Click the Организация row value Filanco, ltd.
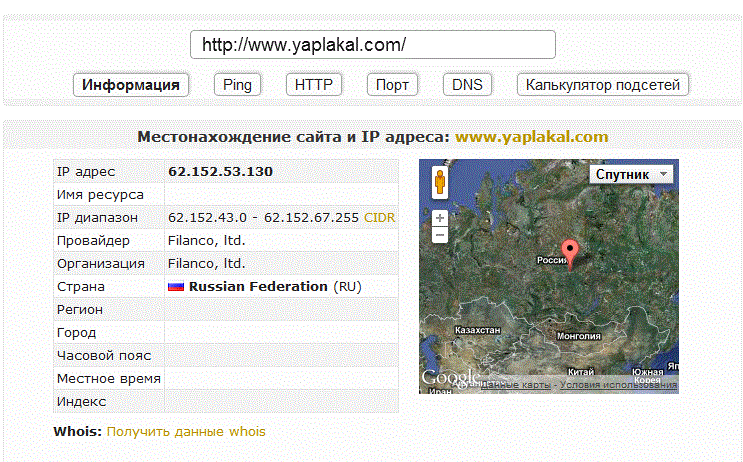743x462 pixels. click(207, 263)
